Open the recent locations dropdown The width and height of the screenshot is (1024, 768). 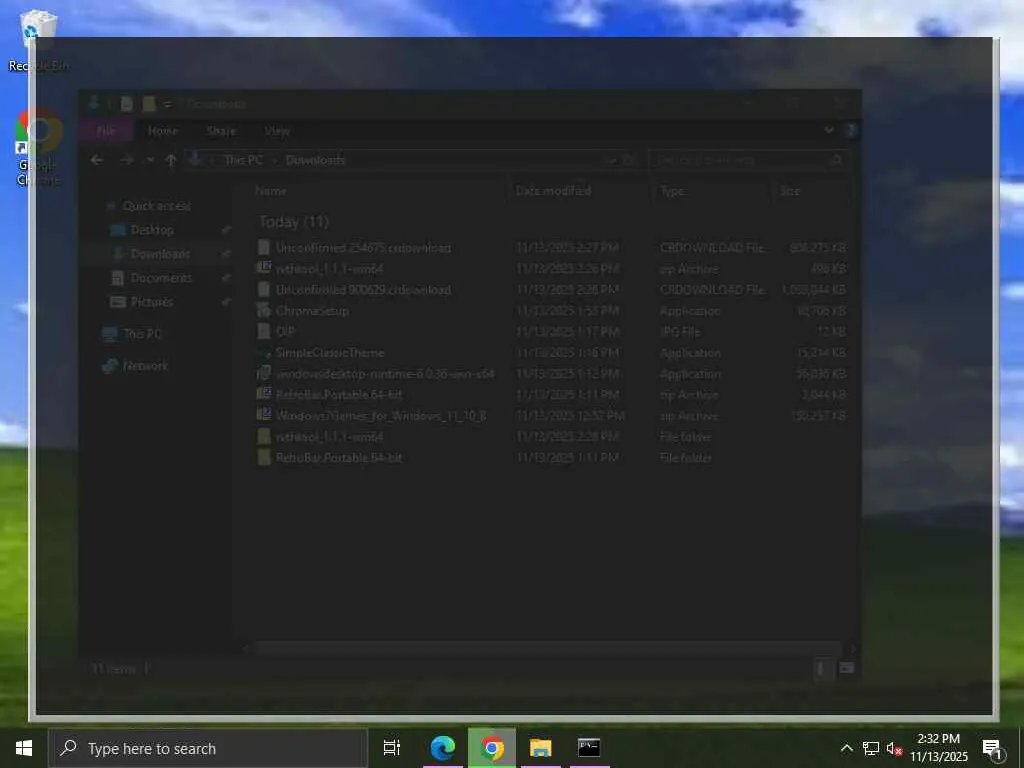(x=150, y=160)
